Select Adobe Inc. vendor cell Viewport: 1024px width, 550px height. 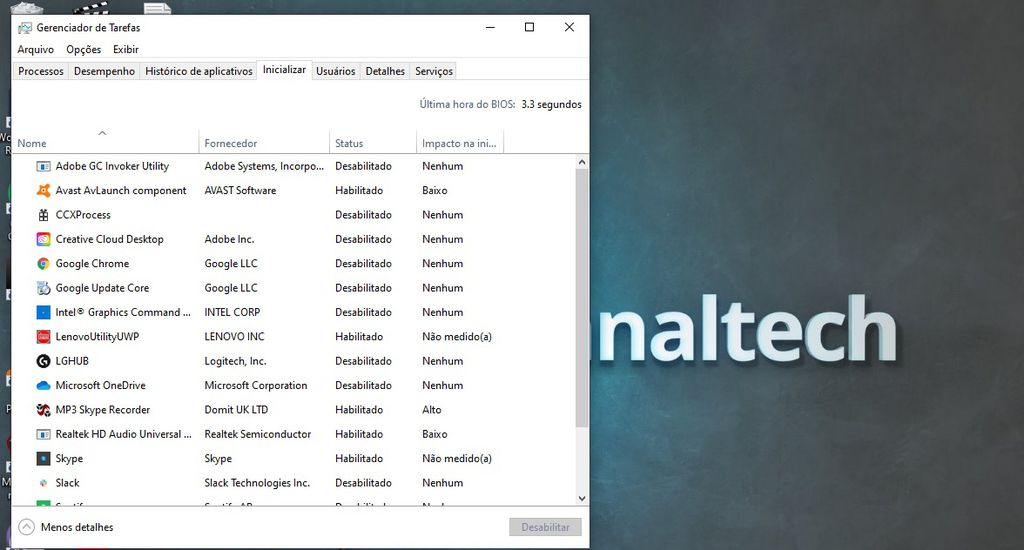(x=229, y=239)
